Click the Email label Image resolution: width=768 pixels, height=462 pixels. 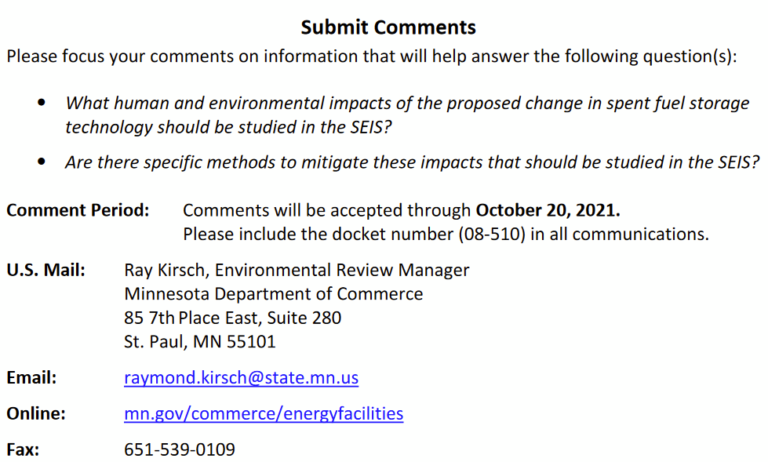click(x=31, y=378)
